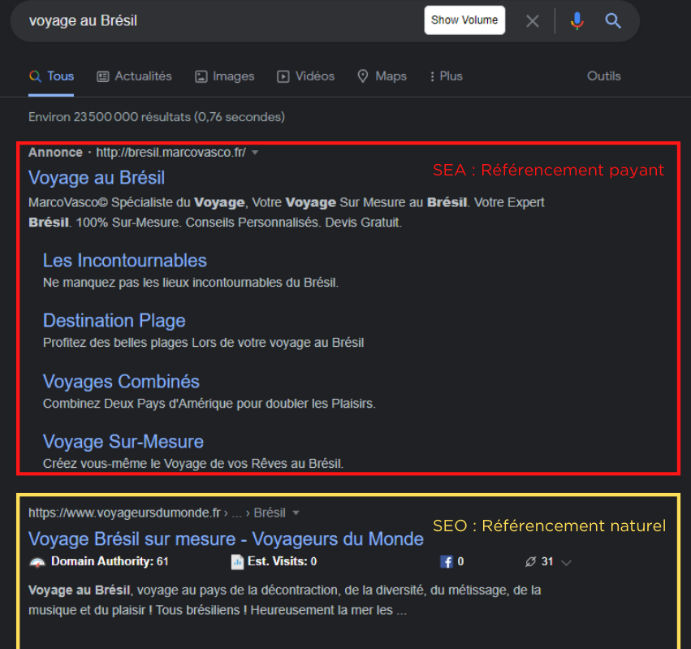Open the Voyages Combinés sitelink
691x649 pixels.
click(121, 382)
